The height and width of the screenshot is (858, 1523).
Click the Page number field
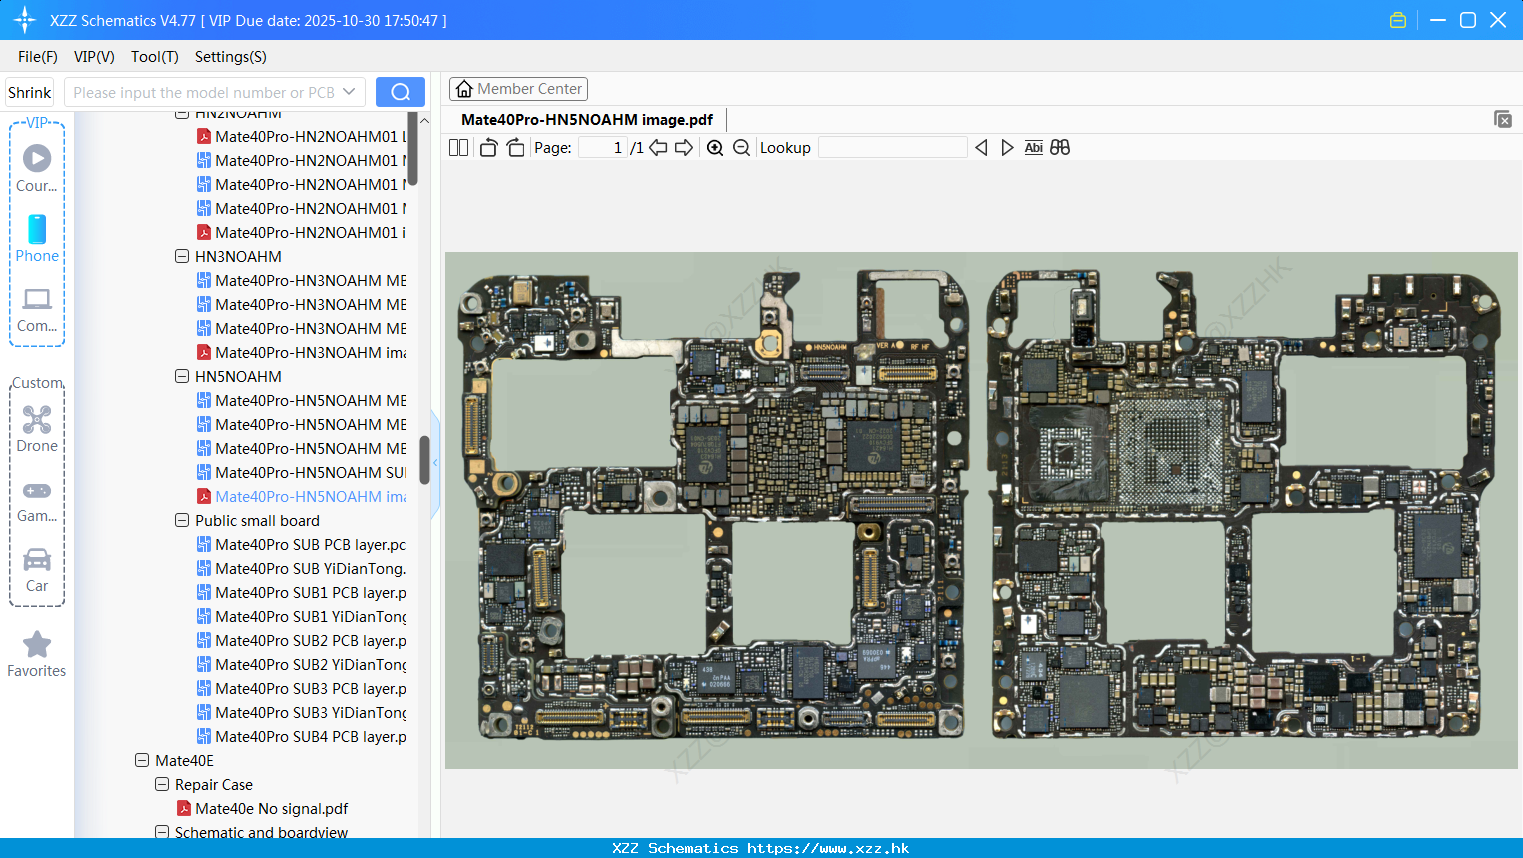pos(602,148)
